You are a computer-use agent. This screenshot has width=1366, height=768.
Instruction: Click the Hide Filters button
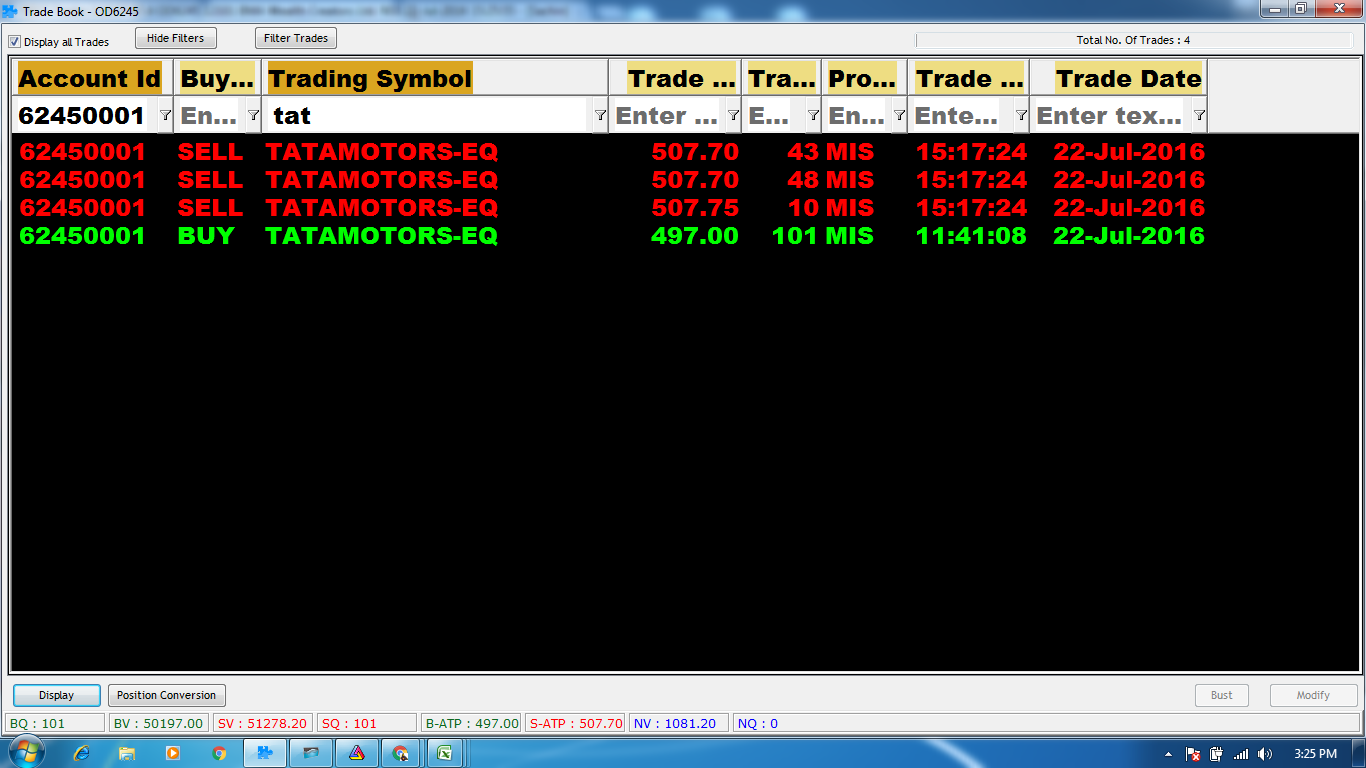176,38
